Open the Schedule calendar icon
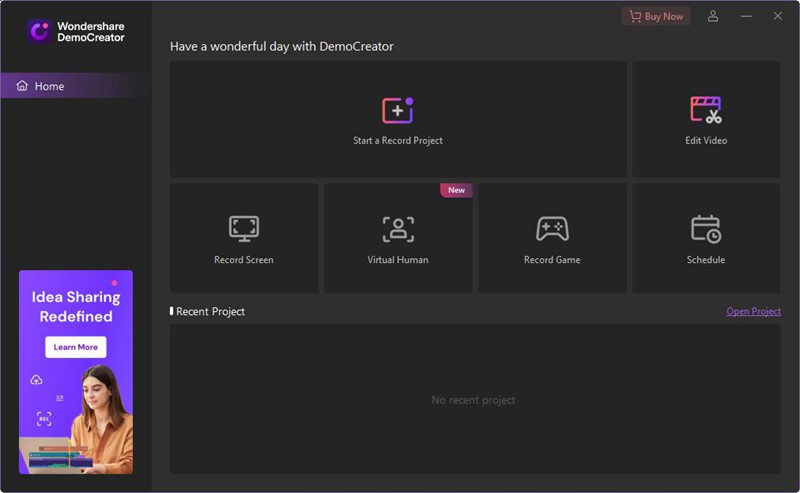 706,229
